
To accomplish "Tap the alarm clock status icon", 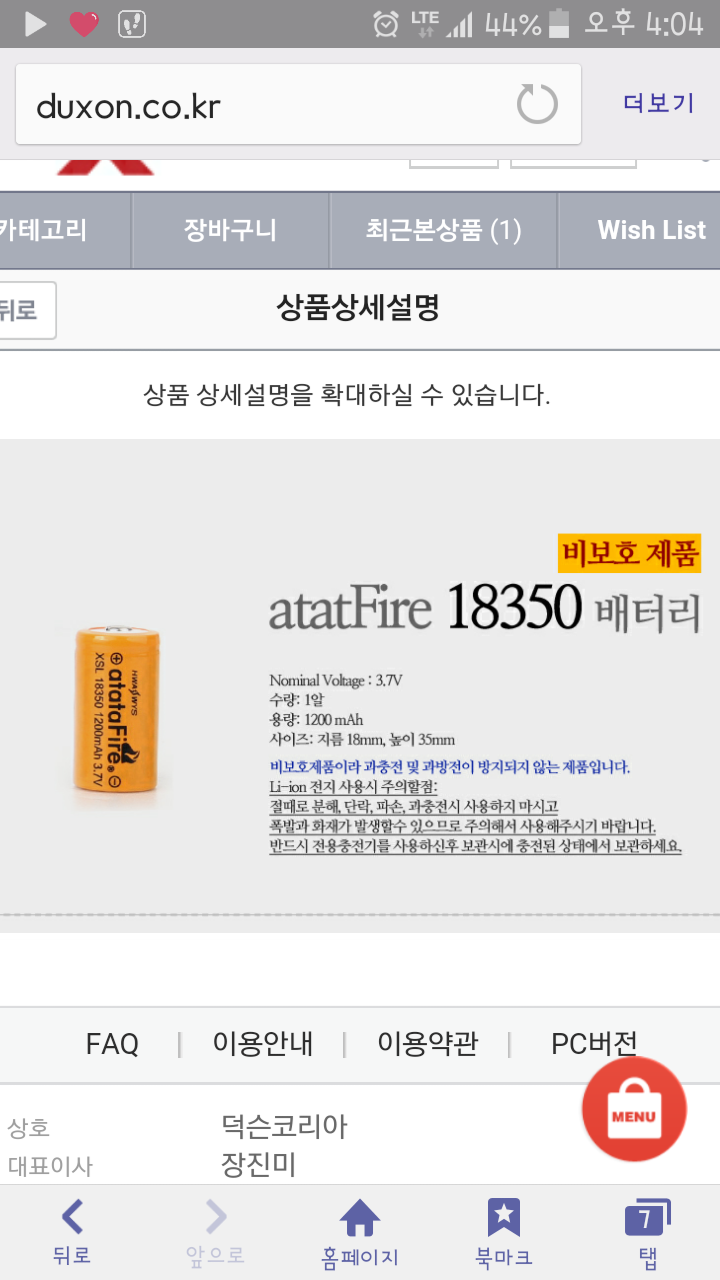I will pos(385,24).
